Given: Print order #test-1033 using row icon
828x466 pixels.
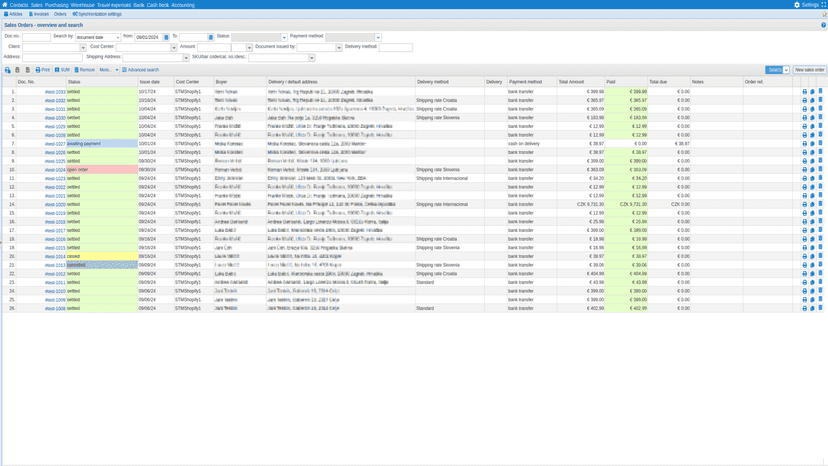Looking at the screenshot, I should [805, 91].
